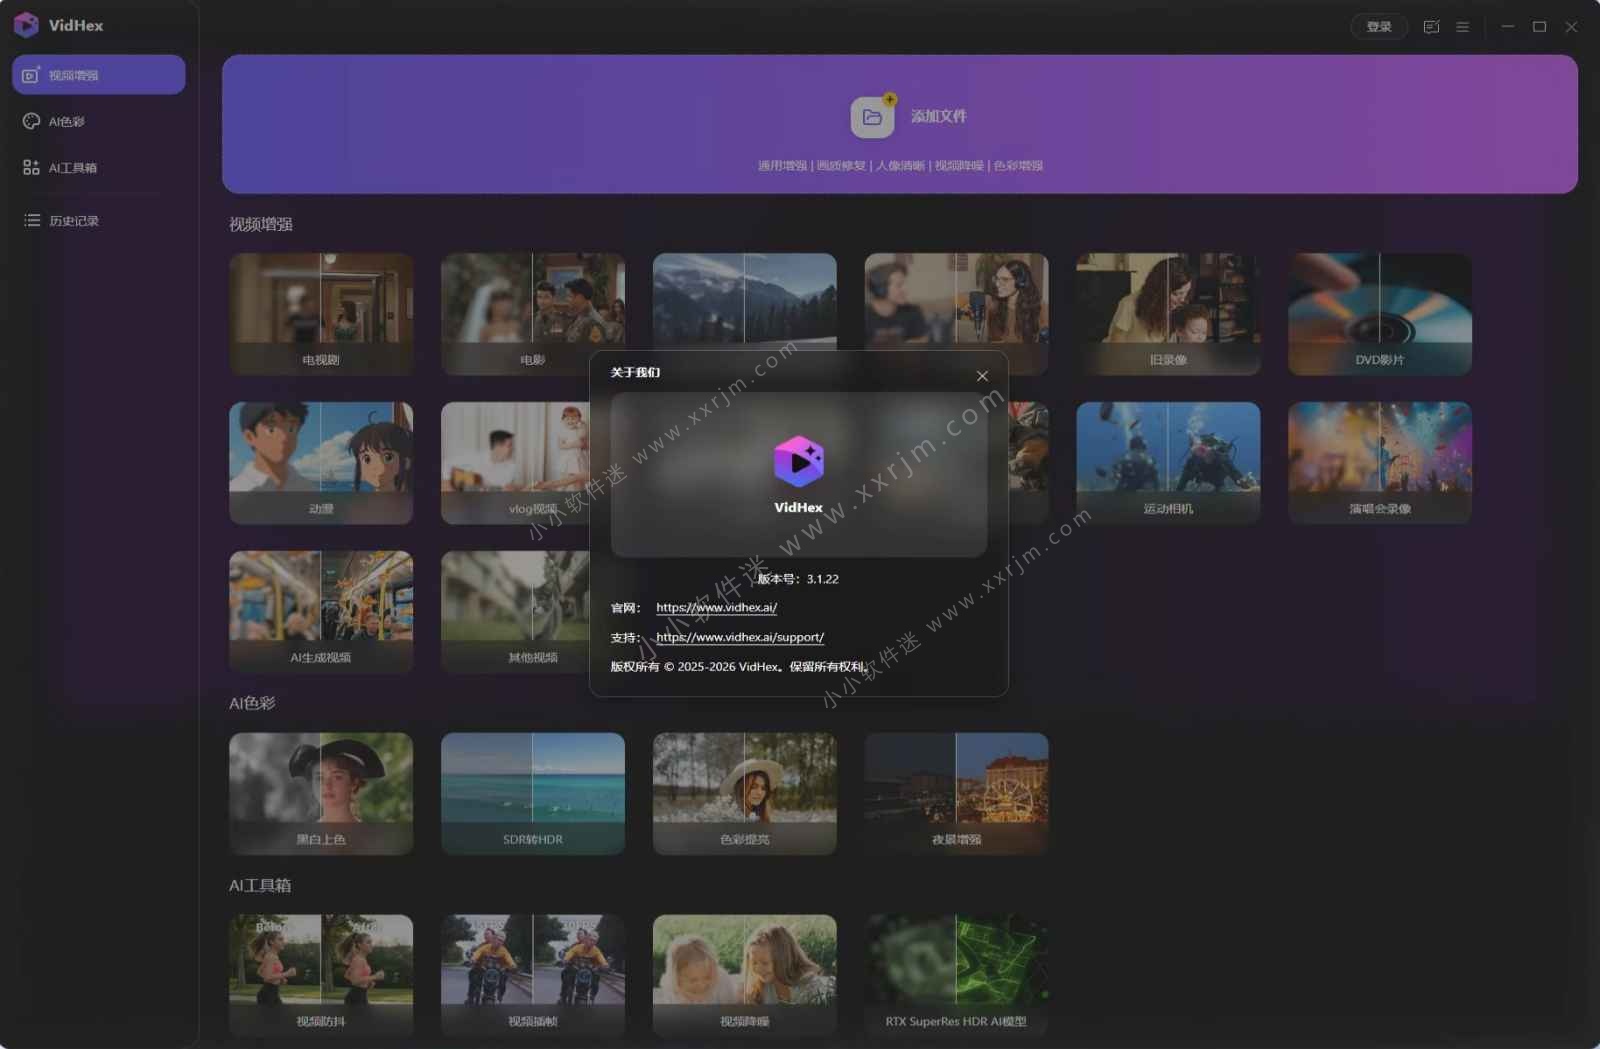Open the 视频降噪 denoise tool card
This screenshot has width=1600, height=1049.
tap(745, 976)
